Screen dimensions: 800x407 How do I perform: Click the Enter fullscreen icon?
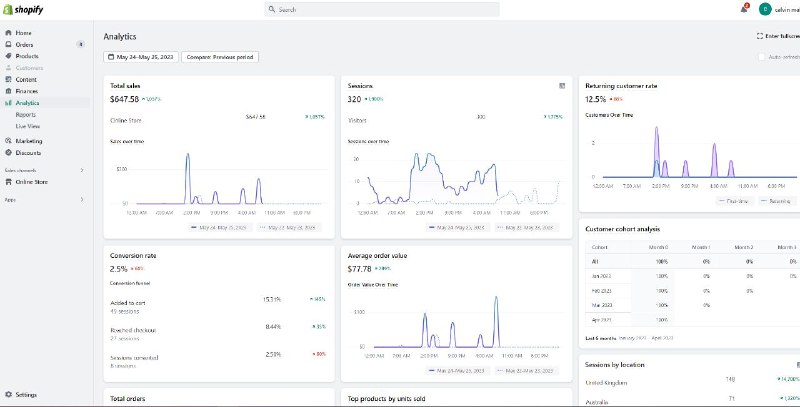pos(760,36)
